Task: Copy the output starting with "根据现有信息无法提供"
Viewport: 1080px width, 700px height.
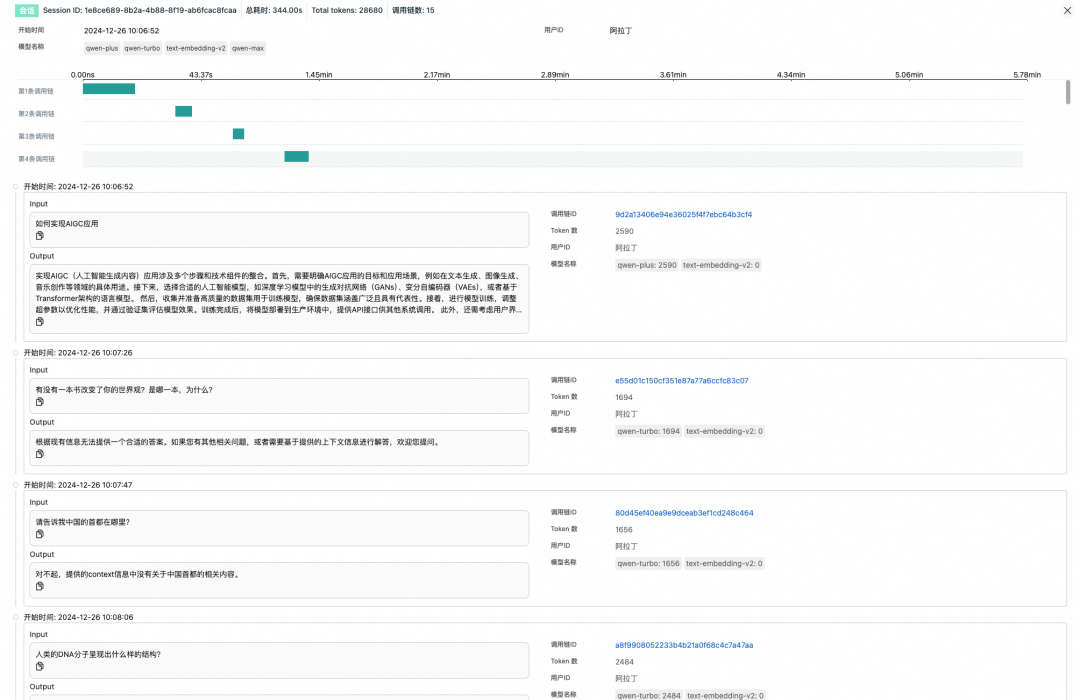Action: (40, 454)
